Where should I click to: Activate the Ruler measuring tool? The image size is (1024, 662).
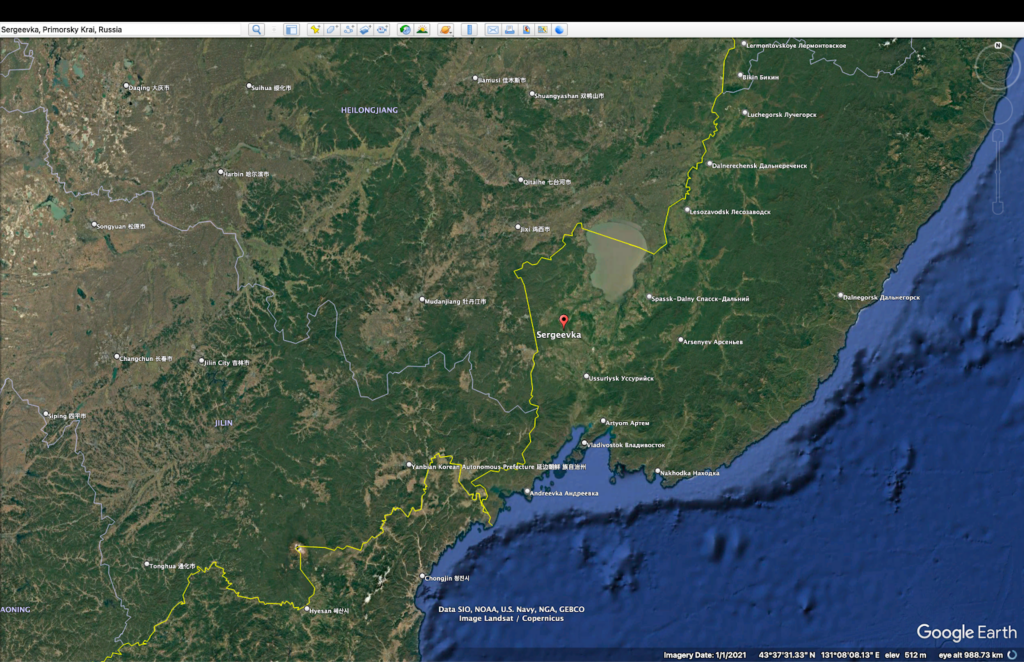pyautogui.click(x=469, y=30)
